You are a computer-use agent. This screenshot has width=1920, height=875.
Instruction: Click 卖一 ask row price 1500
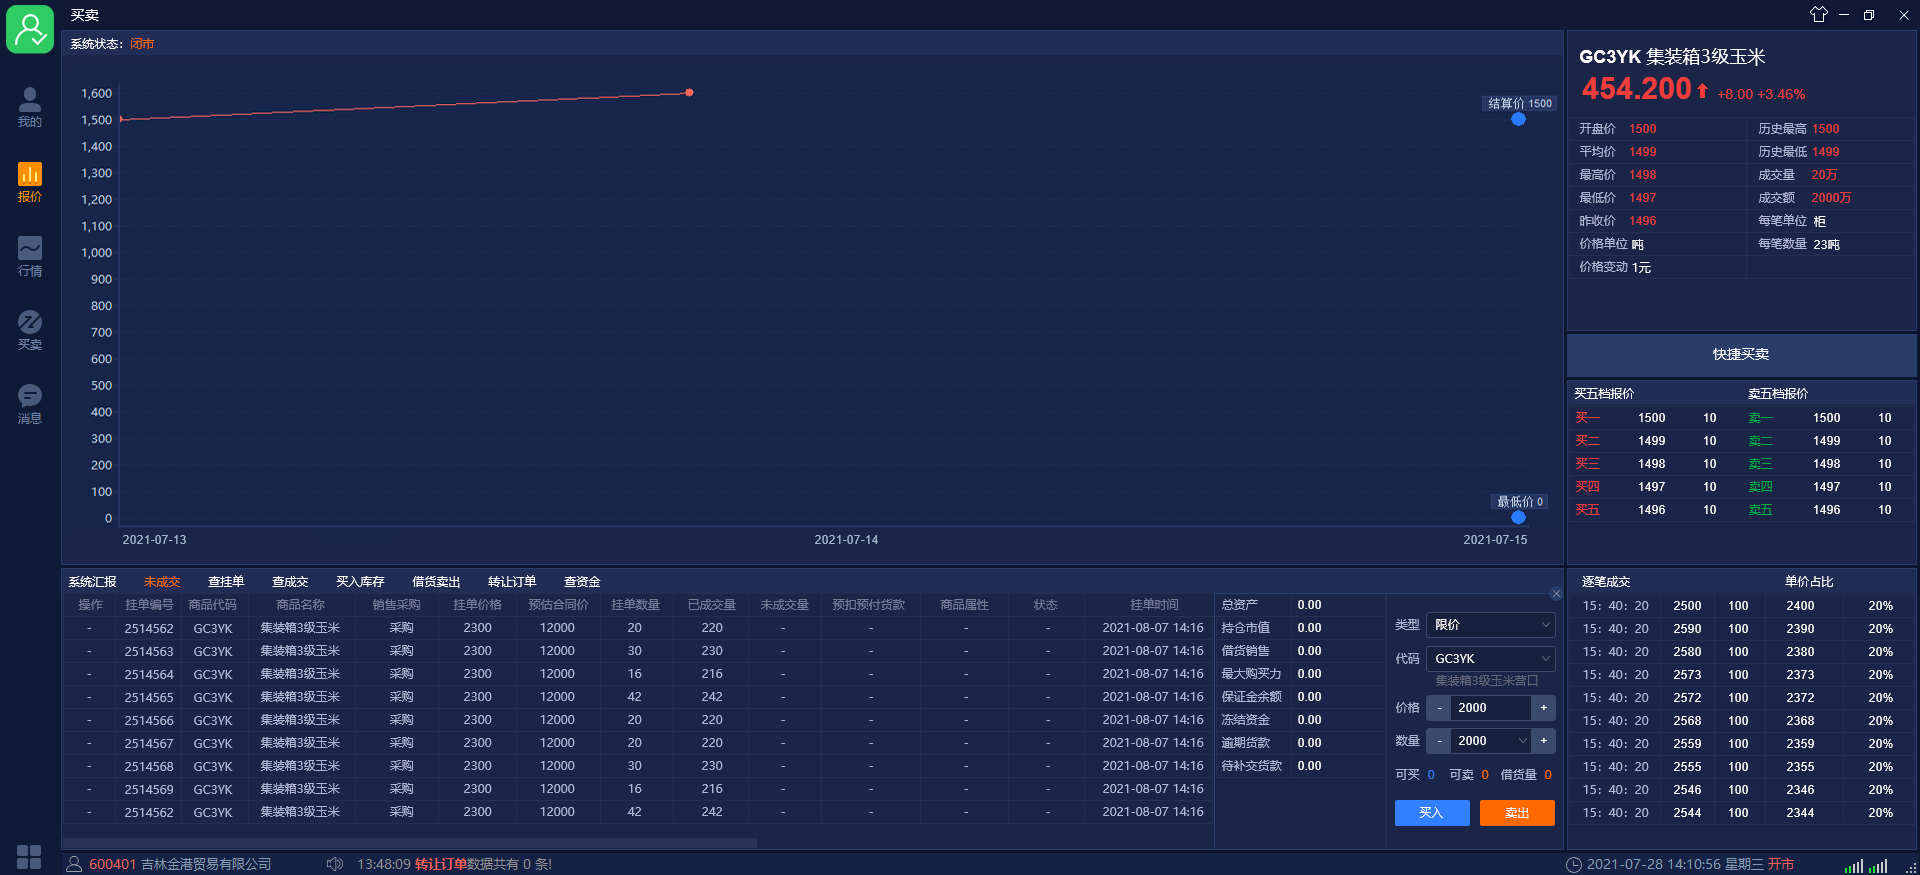[1827, 418]
